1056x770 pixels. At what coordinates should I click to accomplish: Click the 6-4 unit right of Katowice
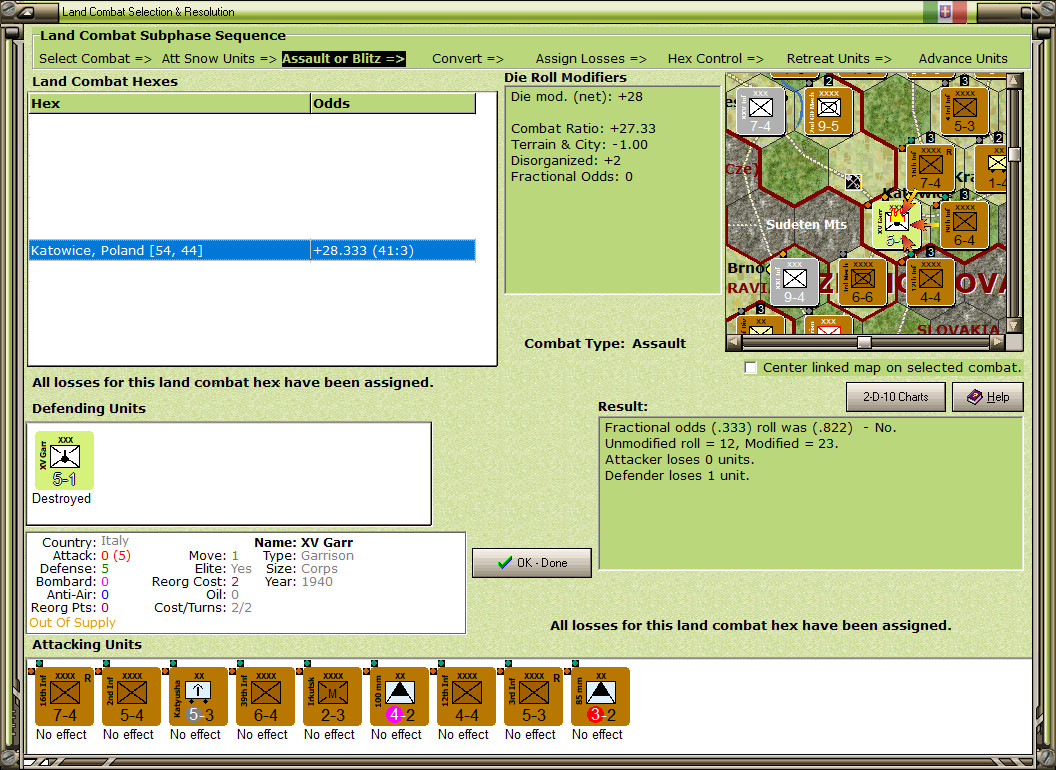point(964,225)
